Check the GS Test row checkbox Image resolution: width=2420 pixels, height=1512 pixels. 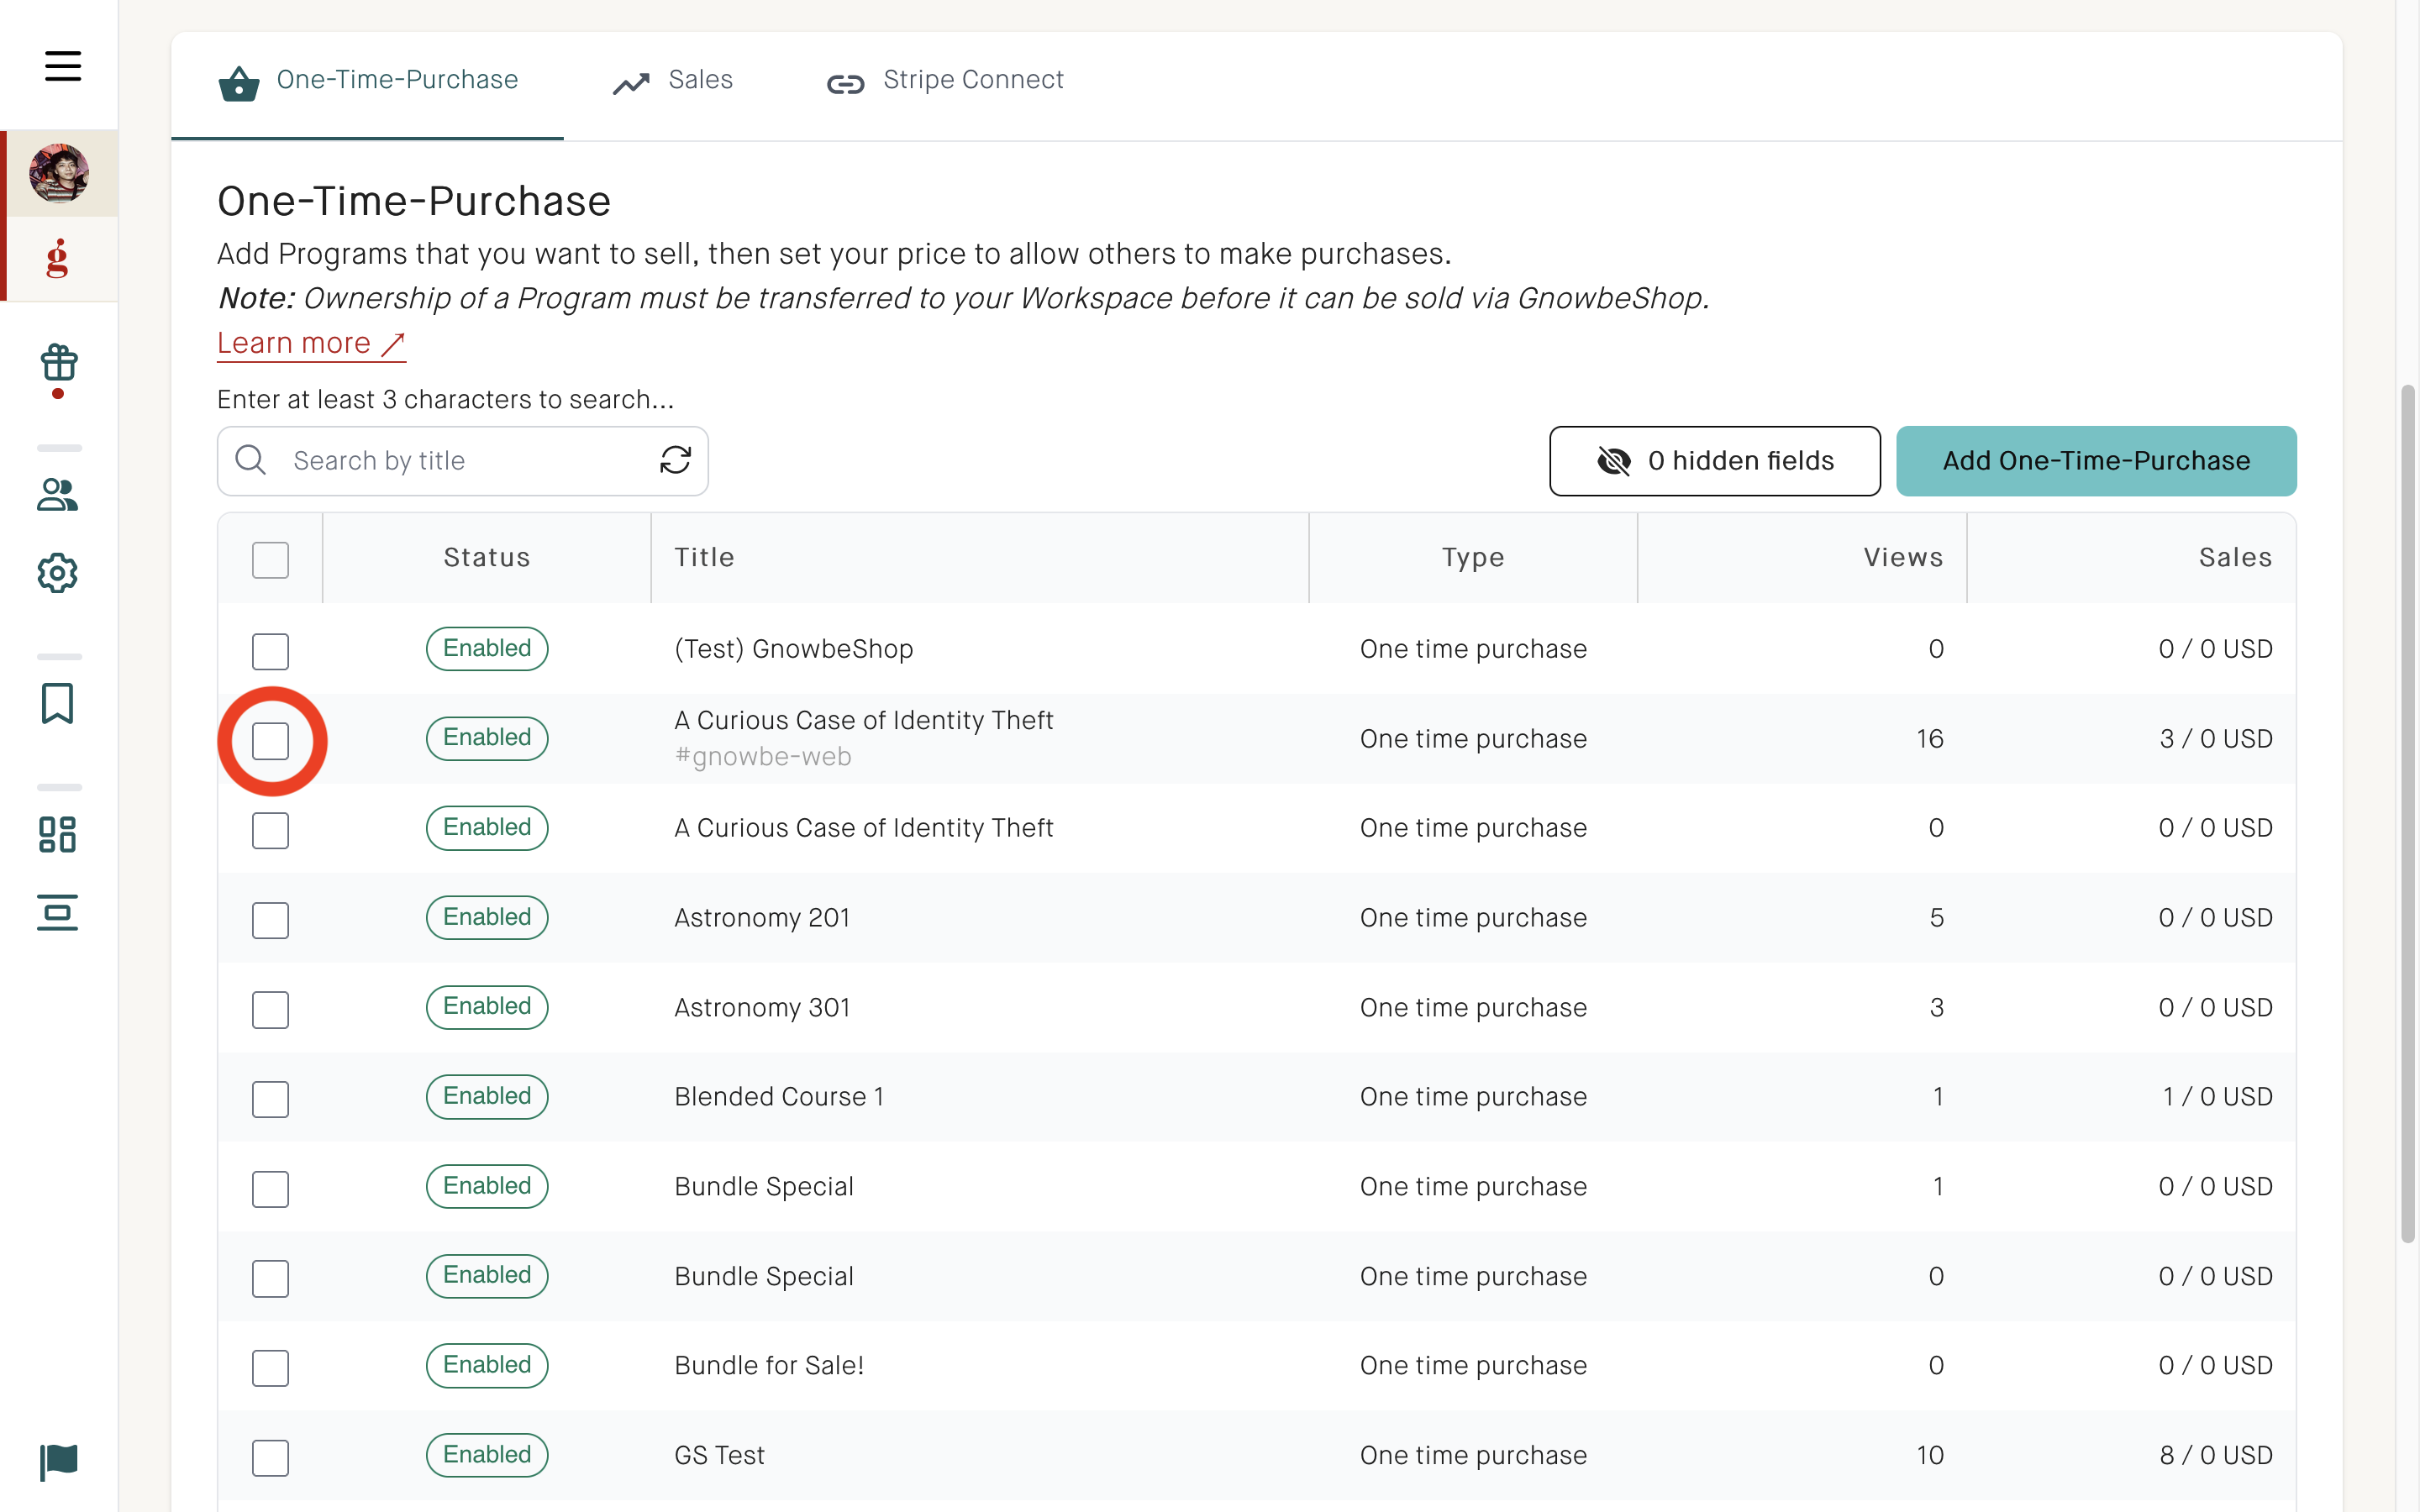[271, 1458]
